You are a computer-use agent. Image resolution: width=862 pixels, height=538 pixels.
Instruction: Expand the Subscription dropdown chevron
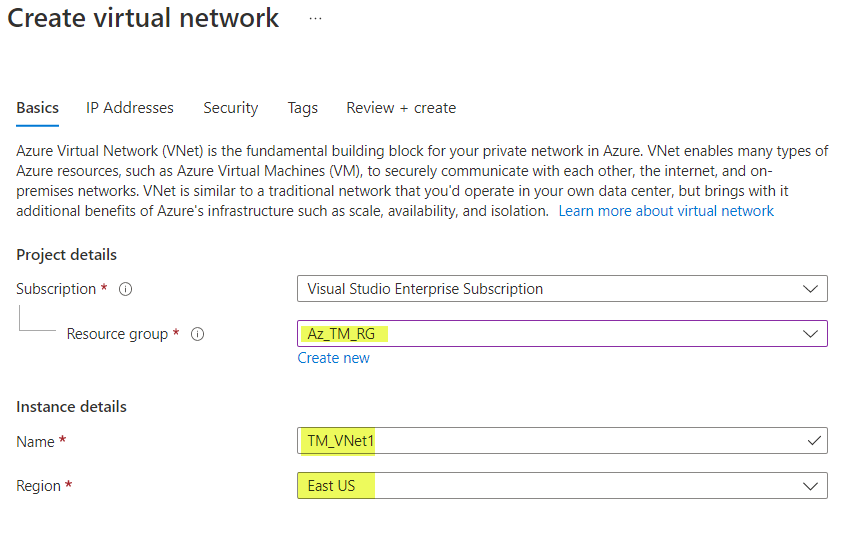810,289
